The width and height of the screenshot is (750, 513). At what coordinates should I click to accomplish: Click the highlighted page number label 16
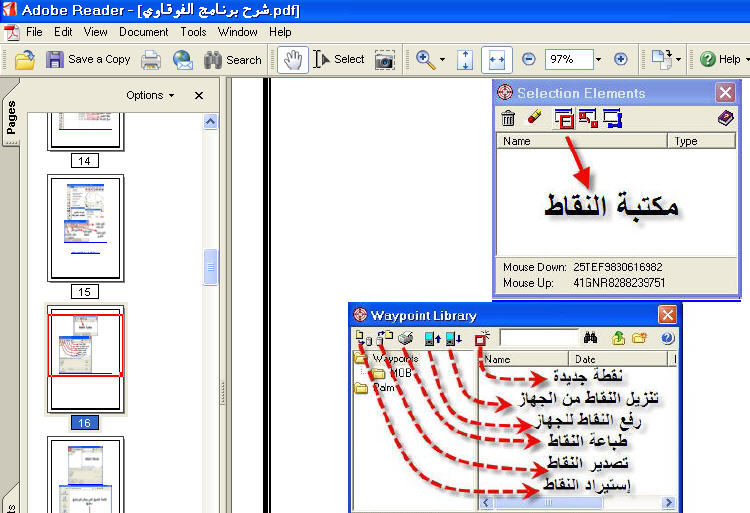point(85,423)
